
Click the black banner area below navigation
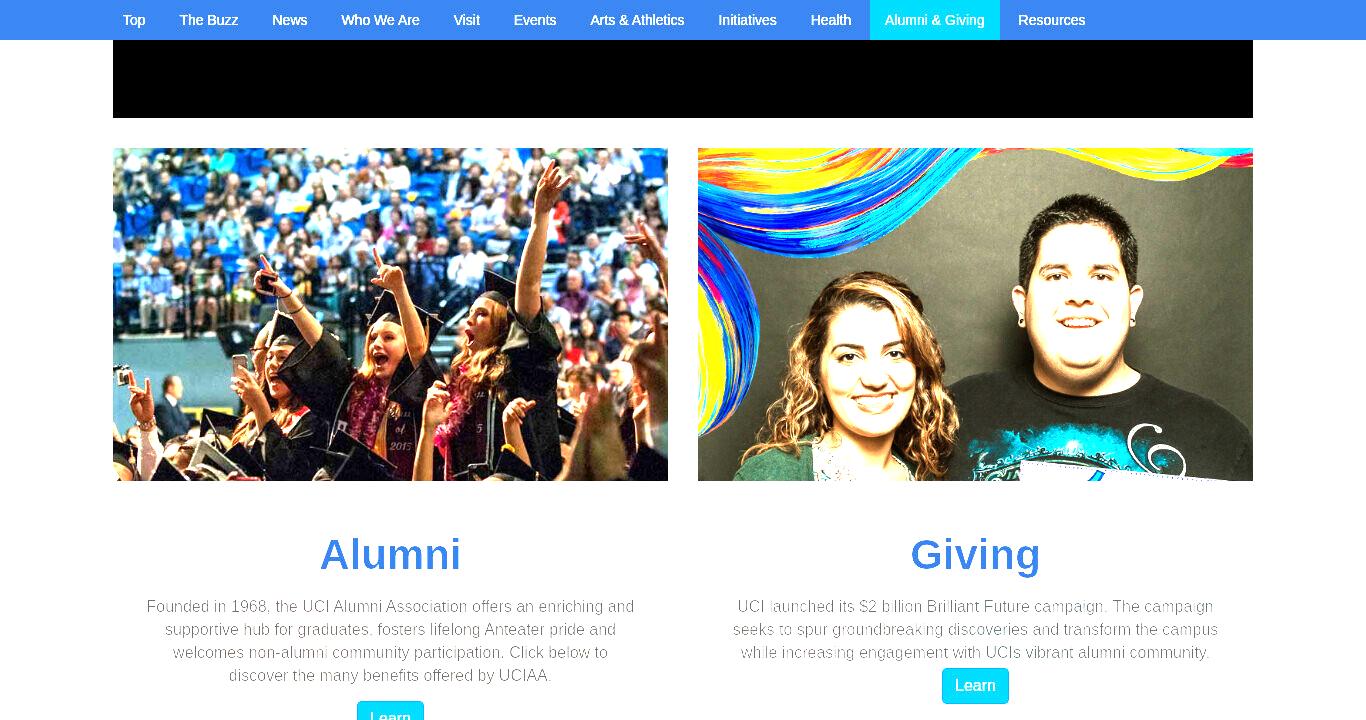[x=683, y=79]
